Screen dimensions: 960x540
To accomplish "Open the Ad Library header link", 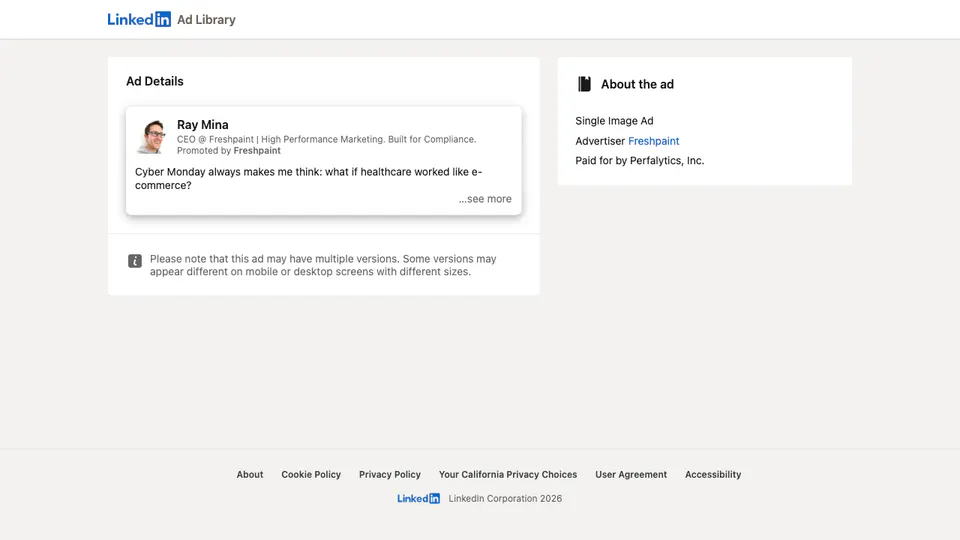I will pyautogui.click(x=206, y=20).
